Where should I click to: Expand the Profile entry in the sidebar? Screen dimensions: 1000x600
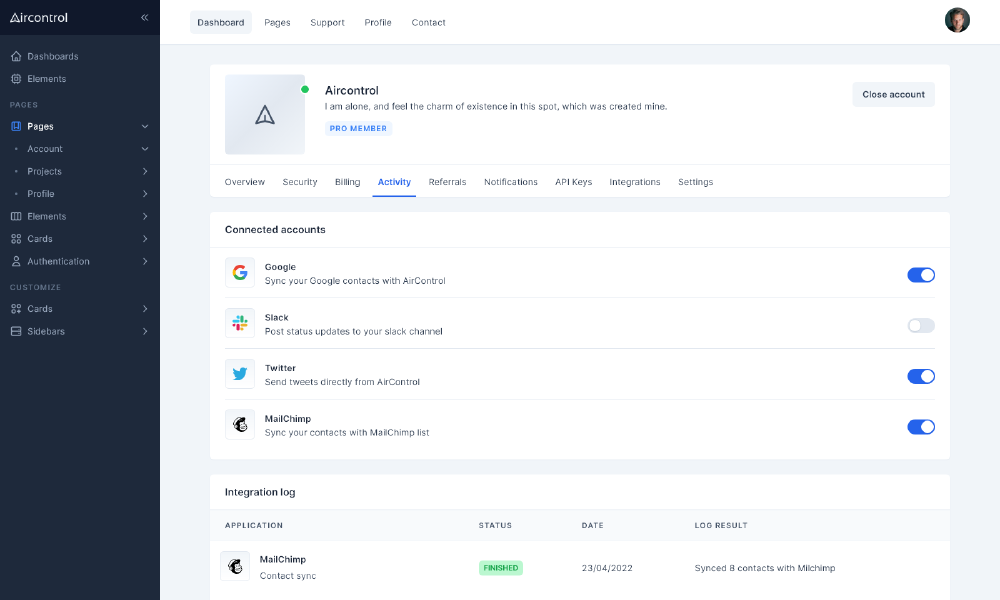[145, 193]
